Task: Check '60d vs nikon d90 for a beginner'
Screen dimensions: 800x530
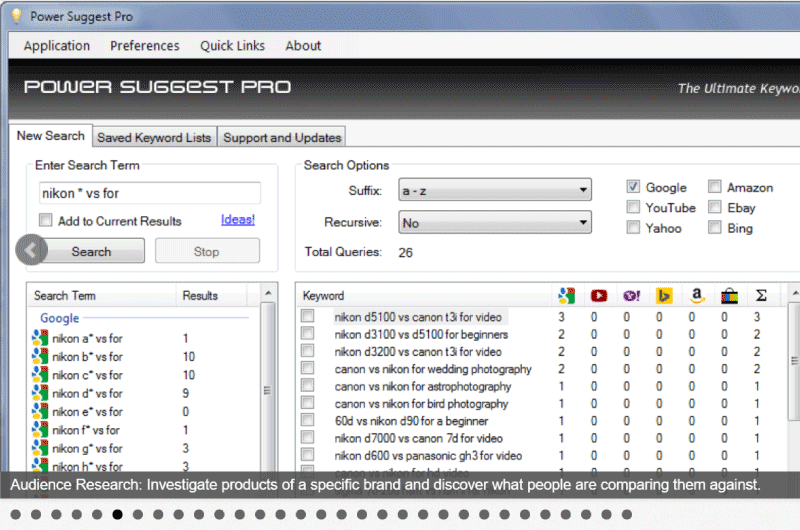Action: pos(307,420)
